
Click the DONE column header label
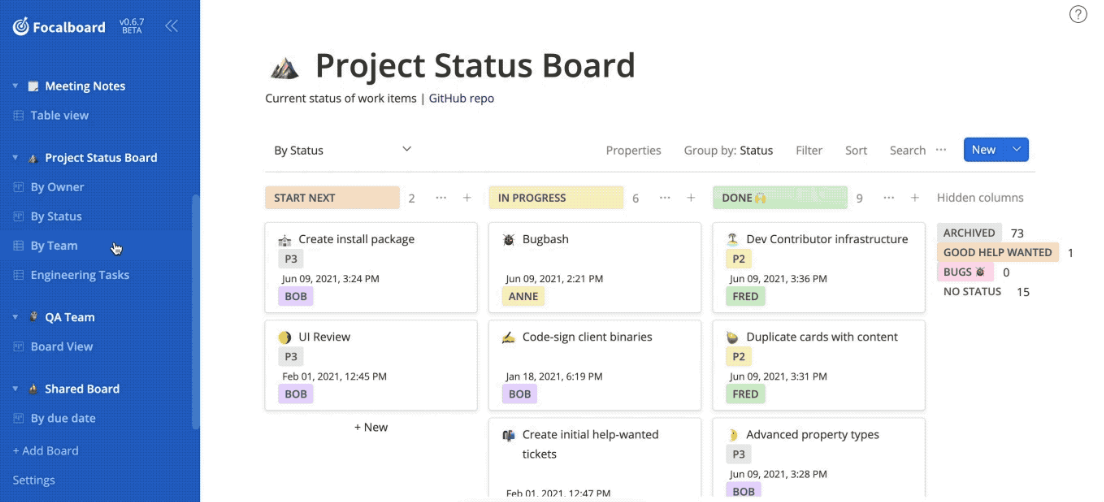(780, 198)
